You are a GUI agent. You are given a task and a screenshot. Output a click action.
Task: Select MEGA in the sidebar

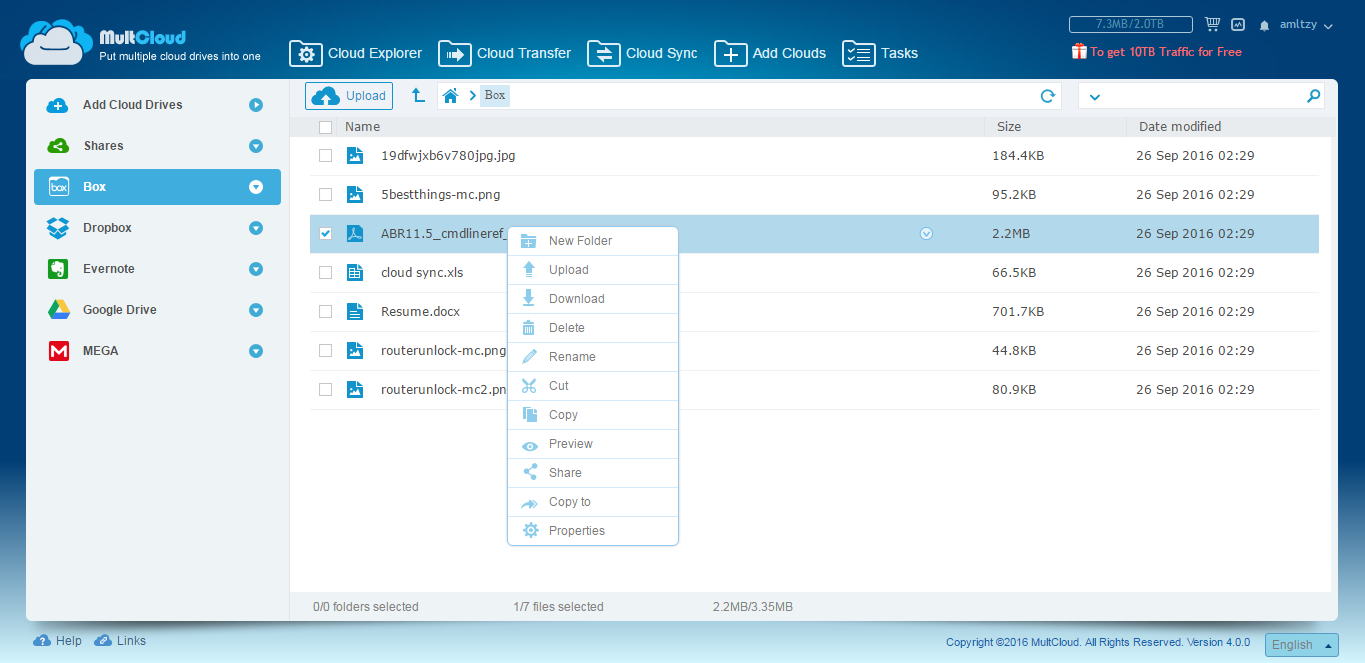(x=100, y=351)
